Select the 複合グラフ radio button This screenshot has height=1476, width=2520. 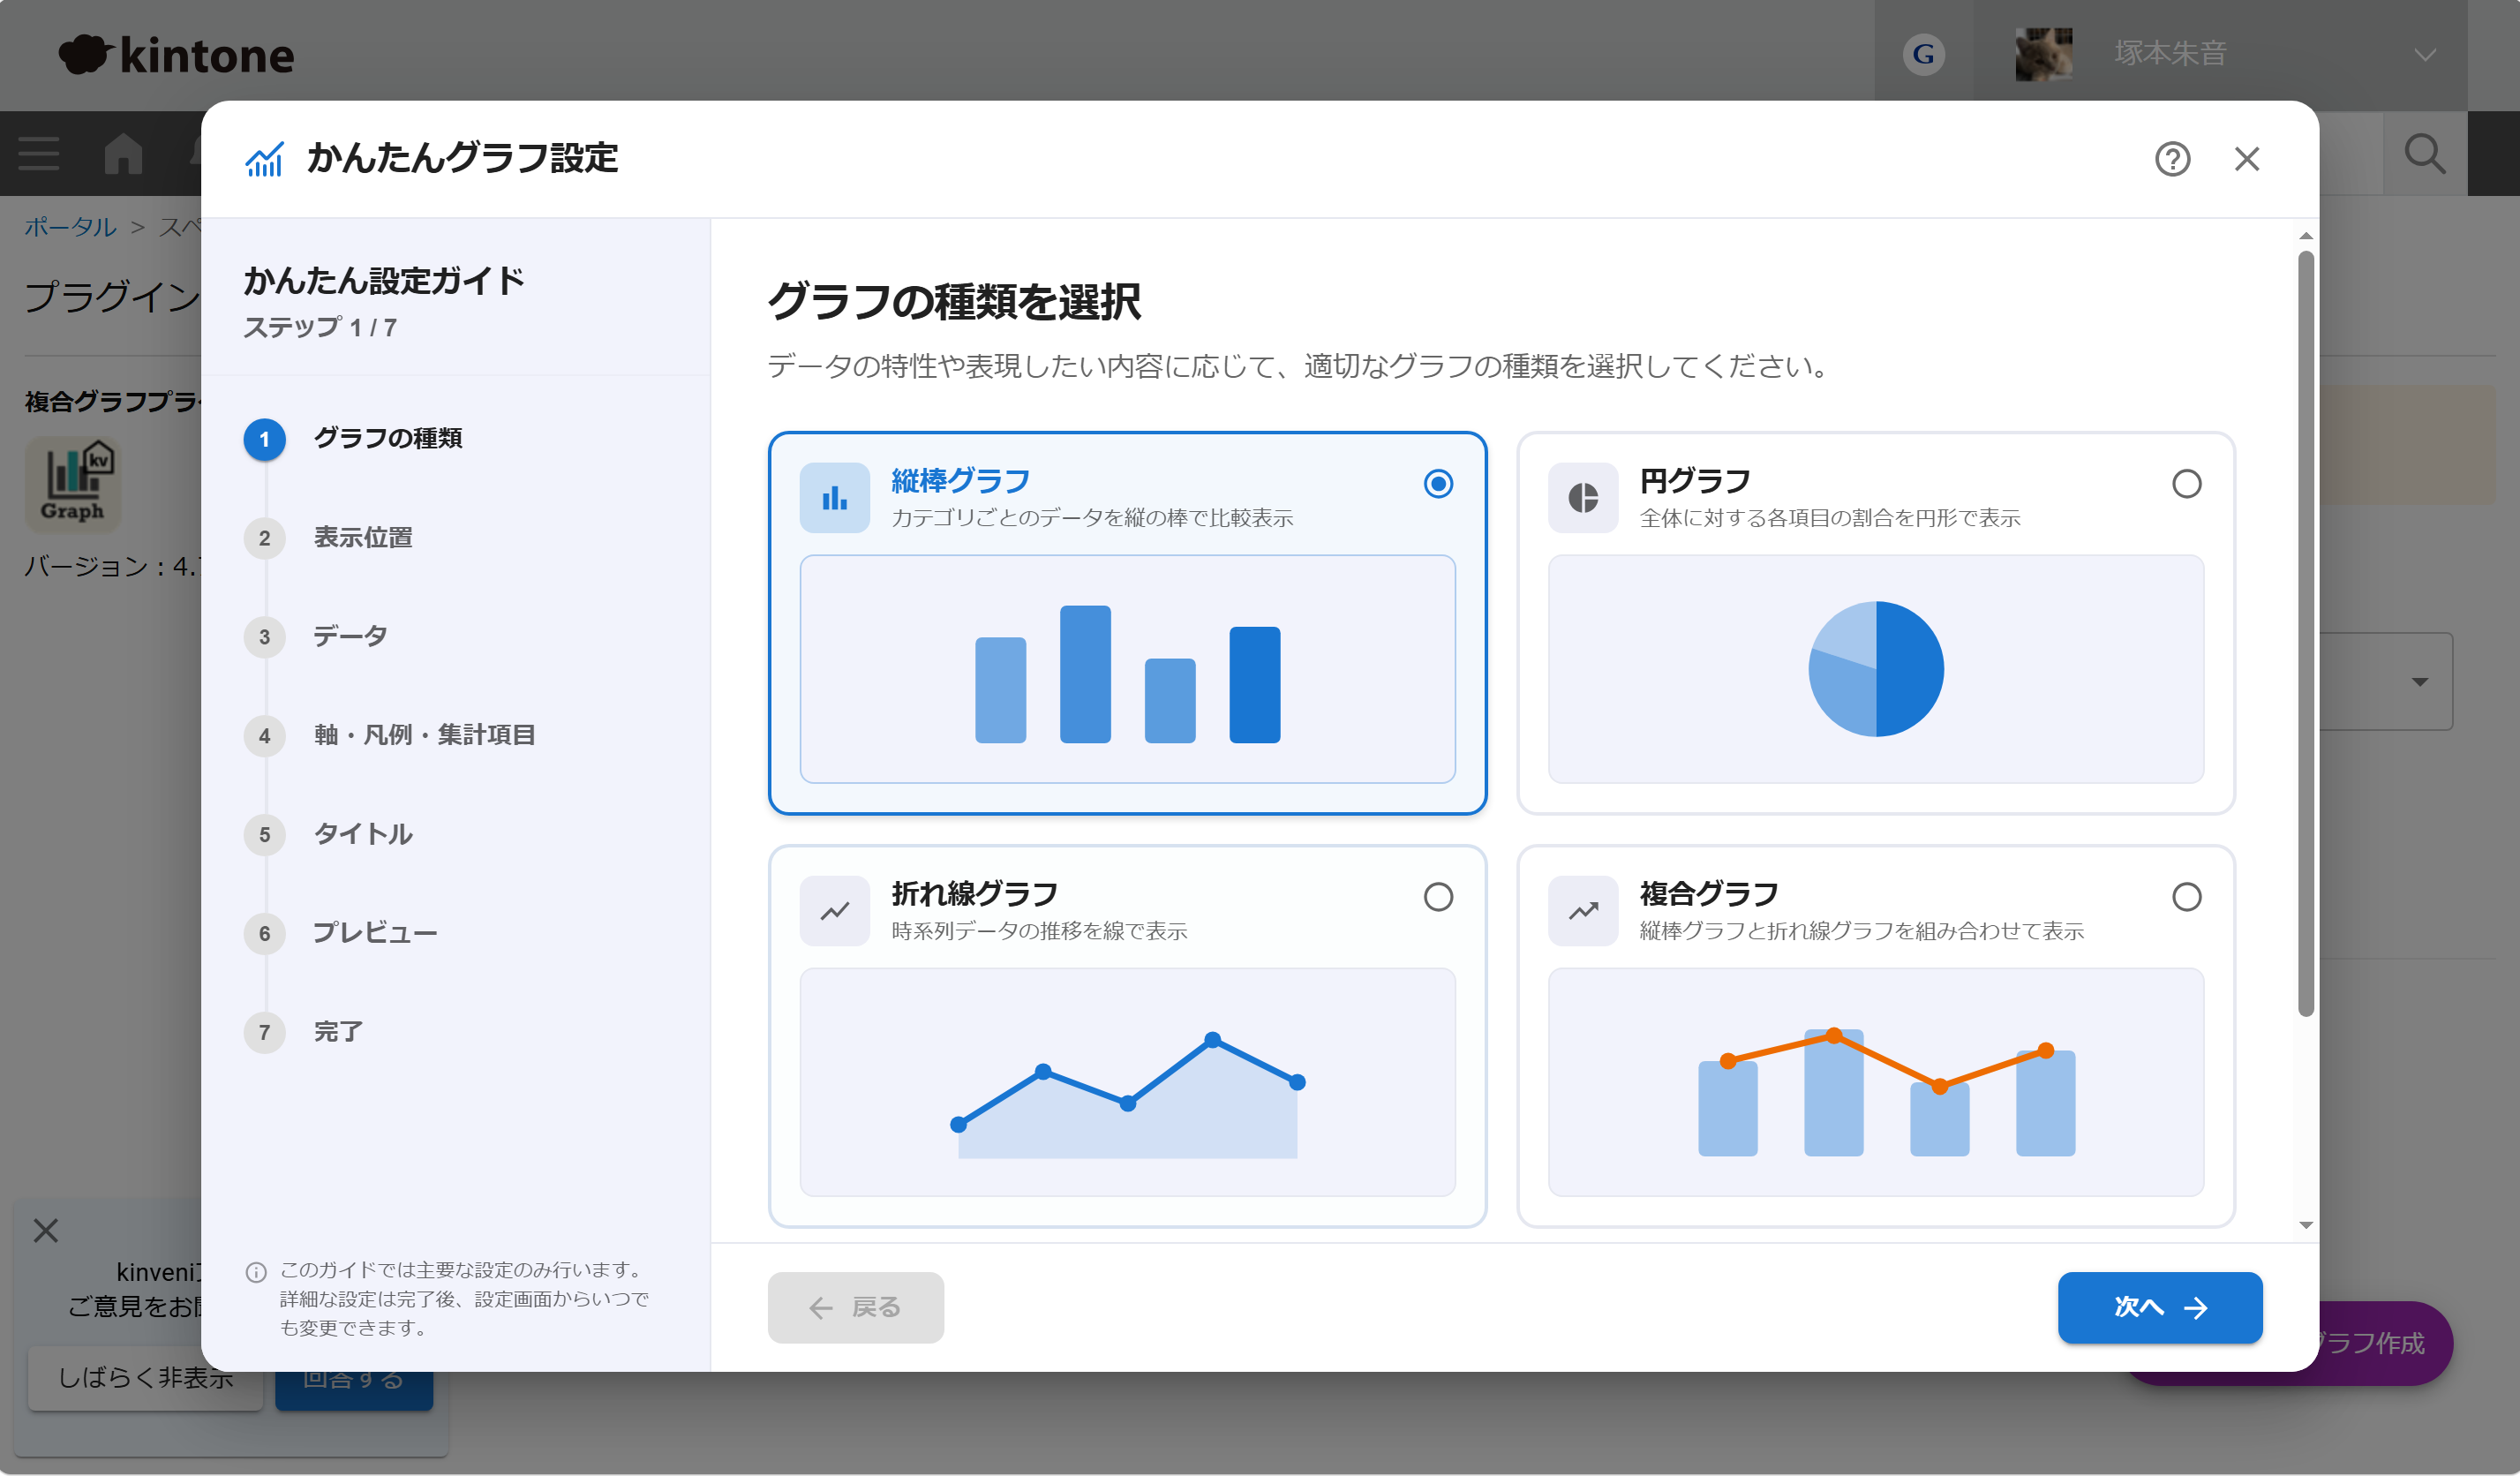pyautogui.click(x=2186, y=897)
